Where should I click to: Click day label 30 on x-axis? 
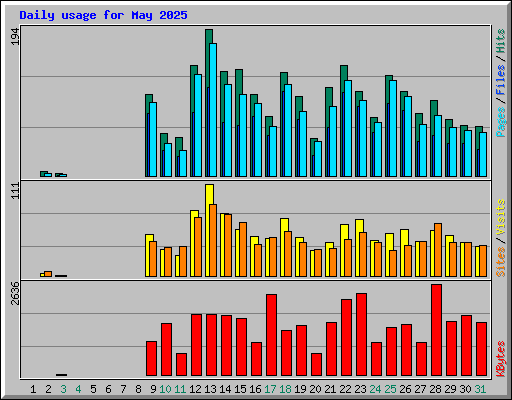pos(465,389)
